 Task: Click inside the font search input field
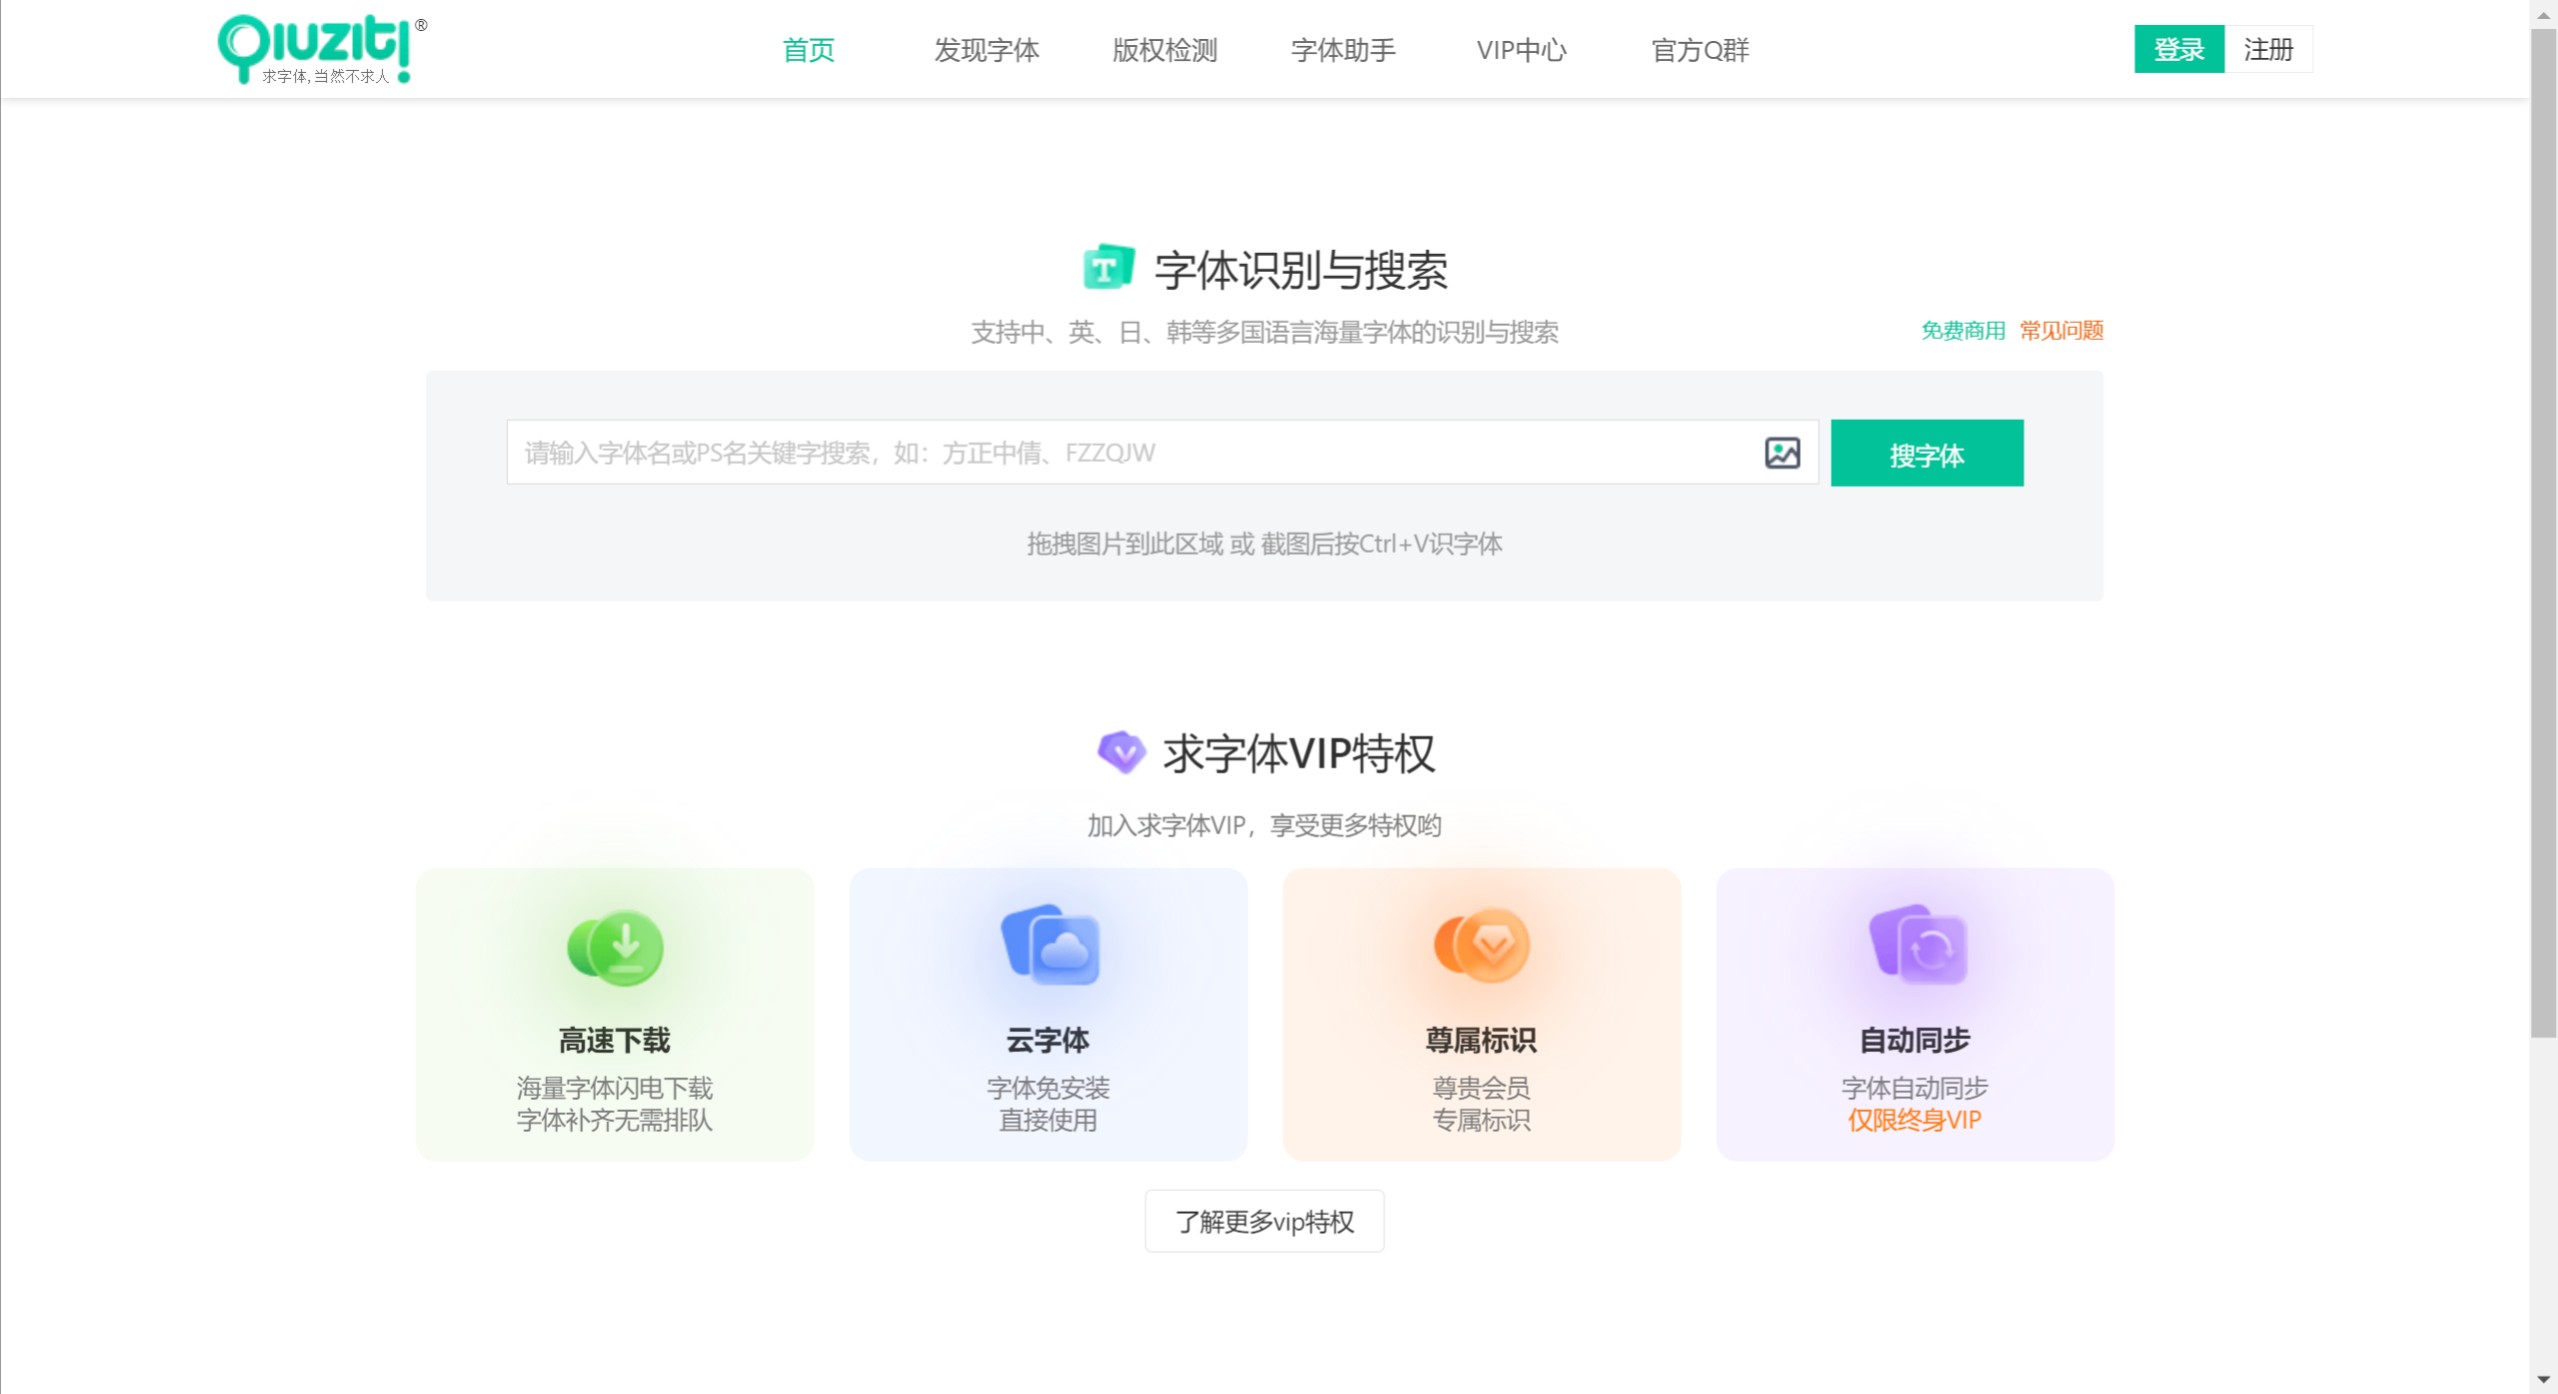pos(1100,452)
